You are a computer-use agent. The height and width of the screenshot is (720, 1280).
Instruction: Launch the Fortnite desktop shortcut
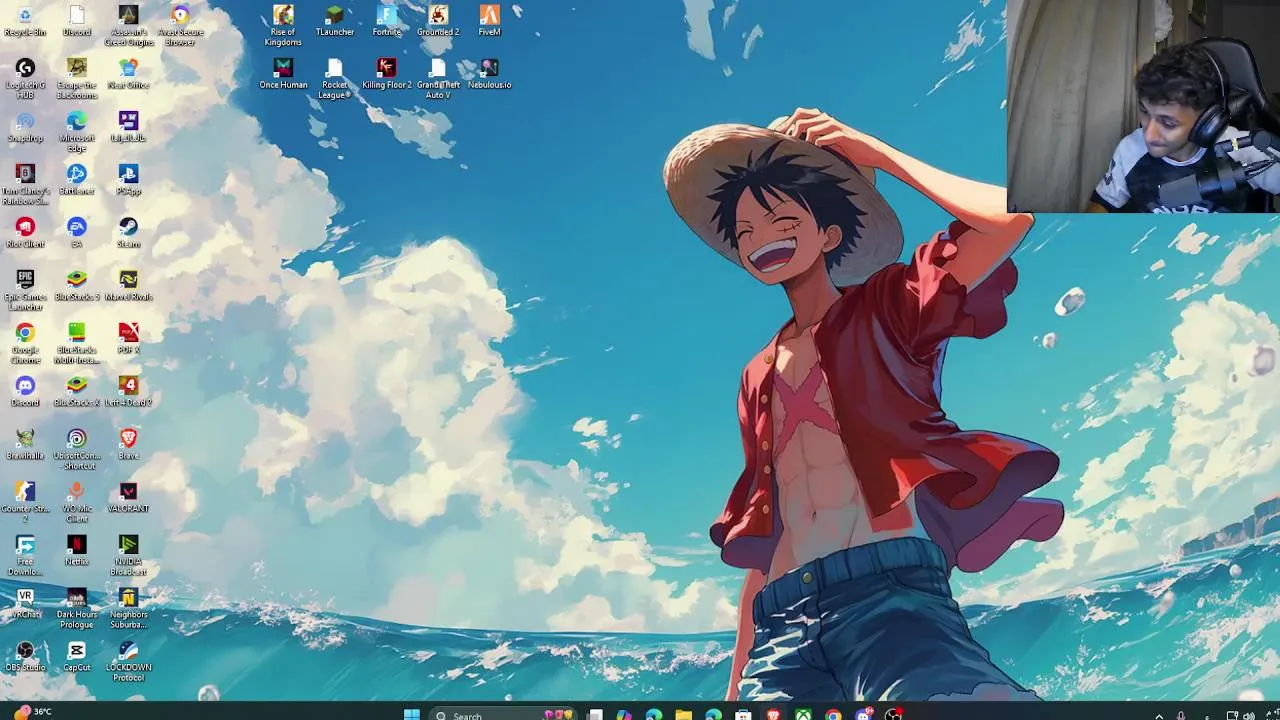click(387, 21)
